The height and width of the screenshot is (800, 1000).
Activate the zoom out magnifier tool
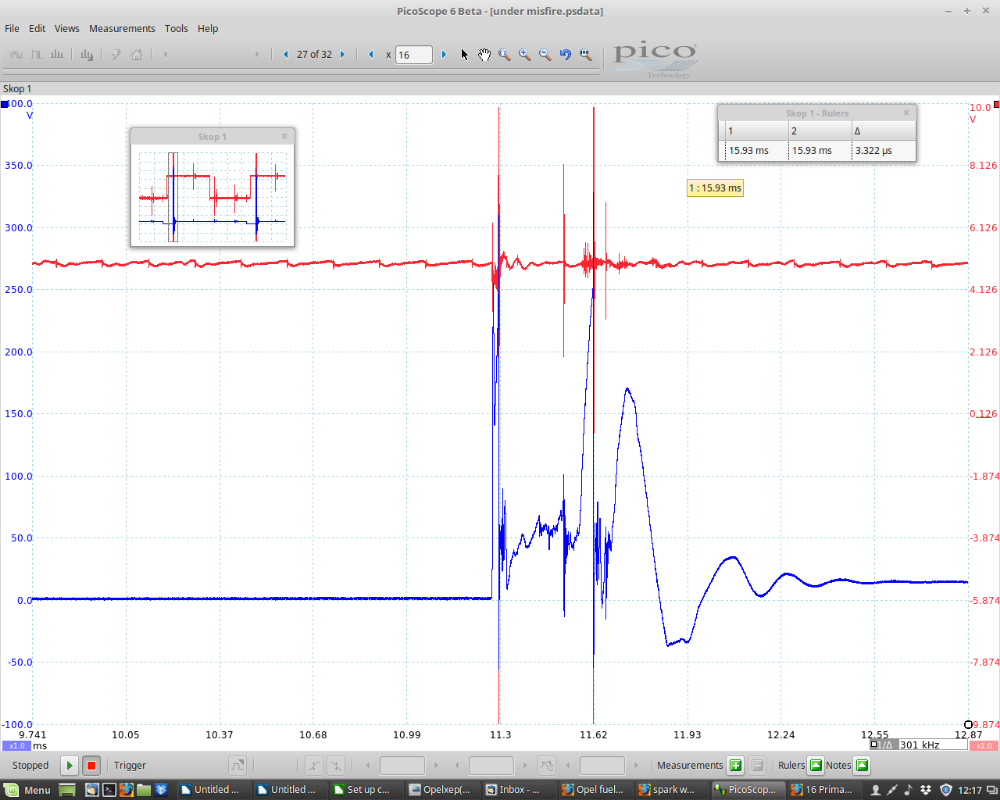coord(545,55)
